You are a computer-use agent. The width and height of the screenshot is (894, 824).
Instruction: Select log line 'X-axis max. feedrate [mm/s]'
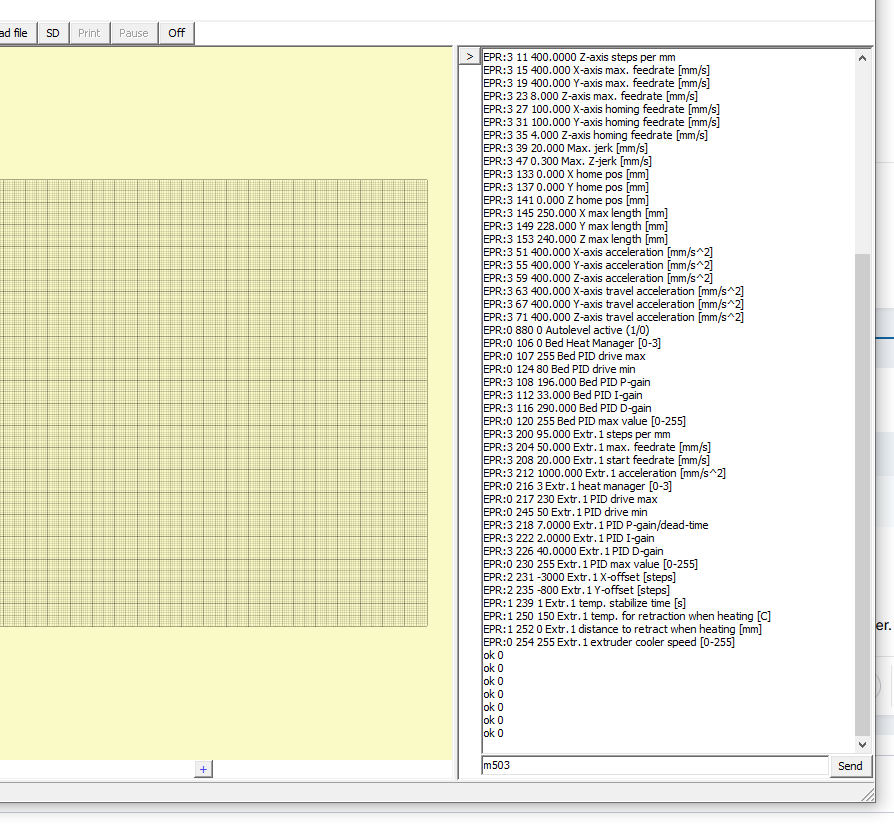click(596, 70)
